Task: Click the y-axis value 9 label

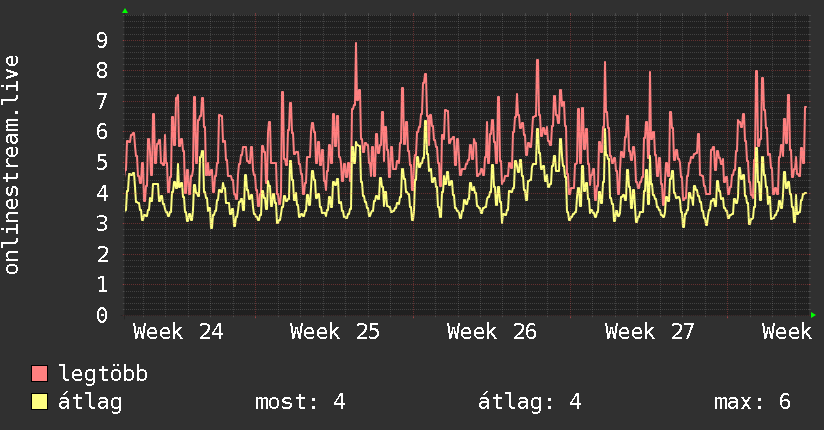Action: point(102,40)
